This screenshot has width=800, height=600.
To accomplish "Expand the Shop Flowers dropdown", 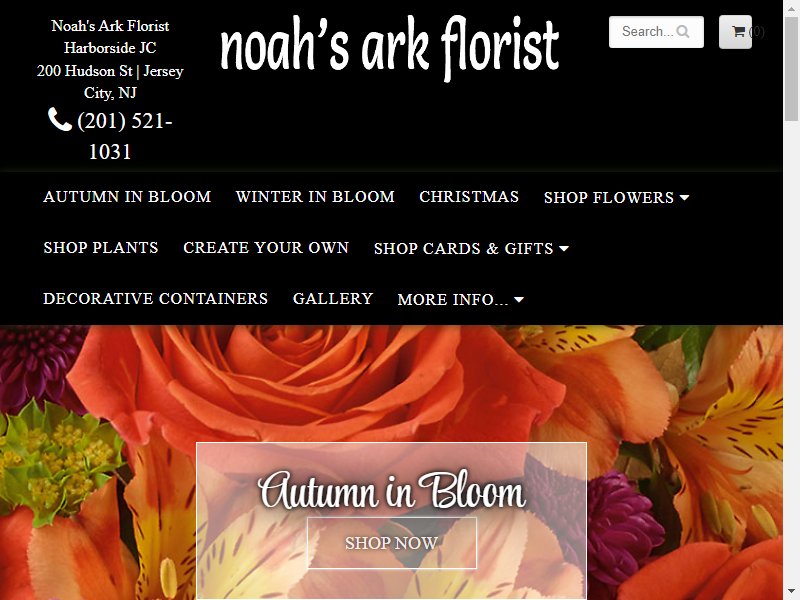I will (616, 197).
